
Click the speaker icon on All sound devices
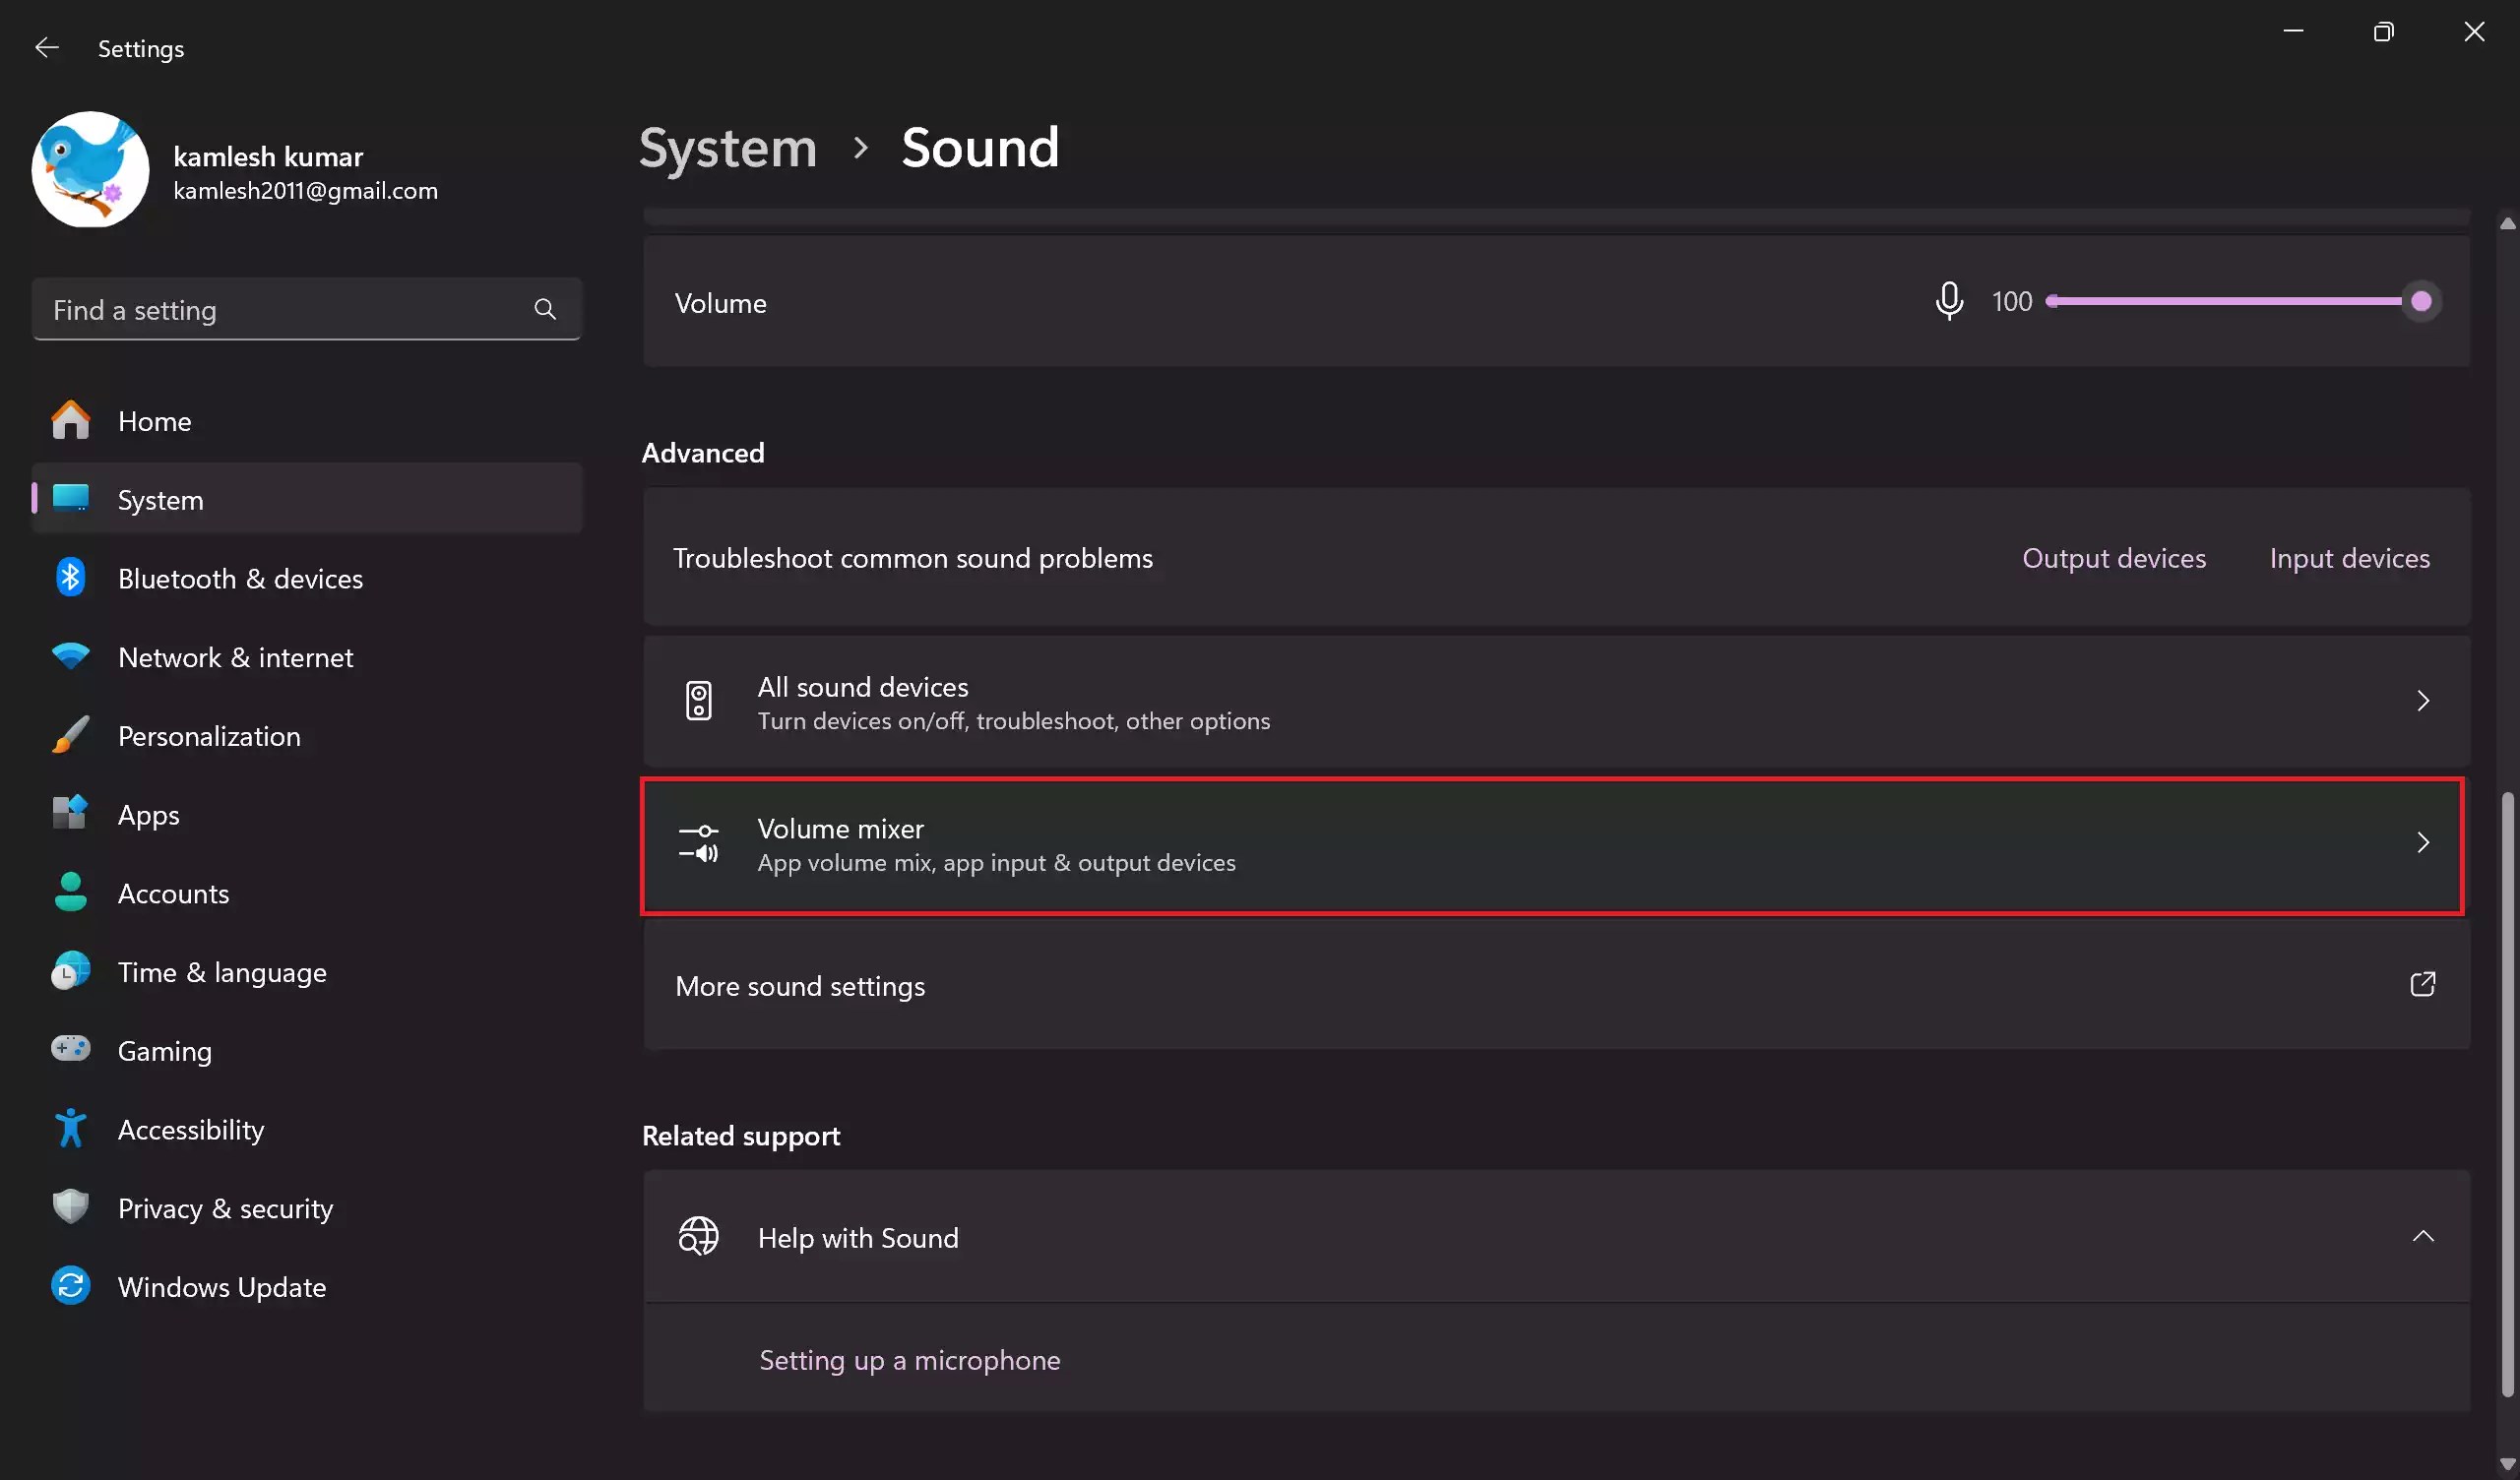point(700,701)
